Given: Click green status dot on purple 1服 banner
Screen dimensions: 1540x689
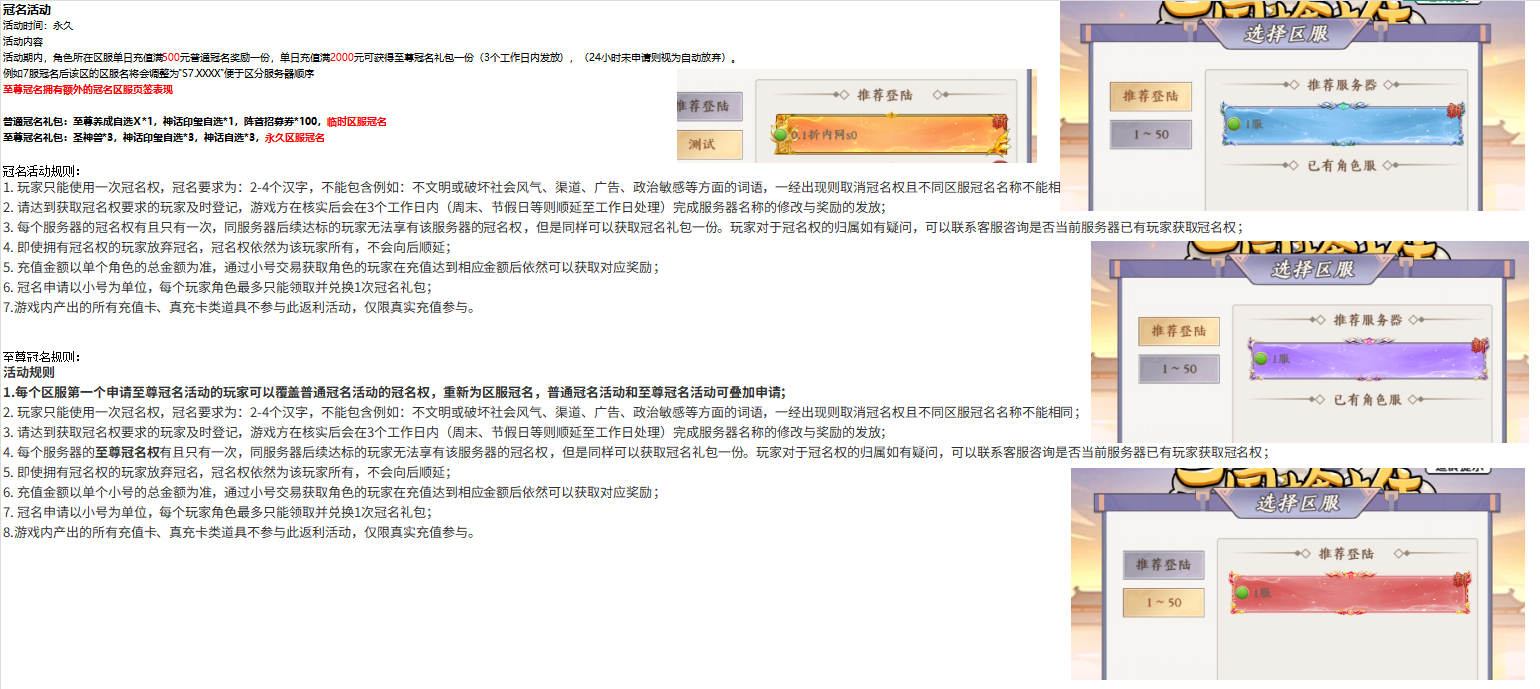Looking at the screenshot, I should pyautogui.click(x=1260, y=359).
